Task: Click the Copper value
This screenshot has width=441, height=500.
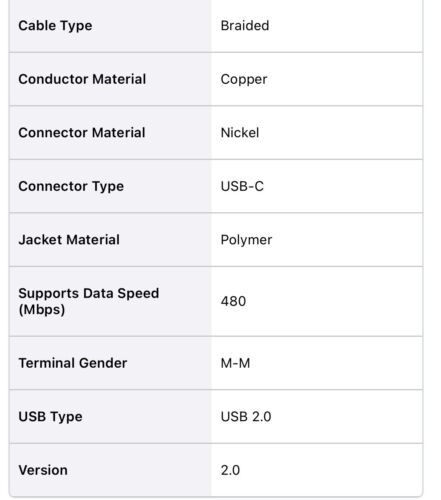Action: click(244, 80)
